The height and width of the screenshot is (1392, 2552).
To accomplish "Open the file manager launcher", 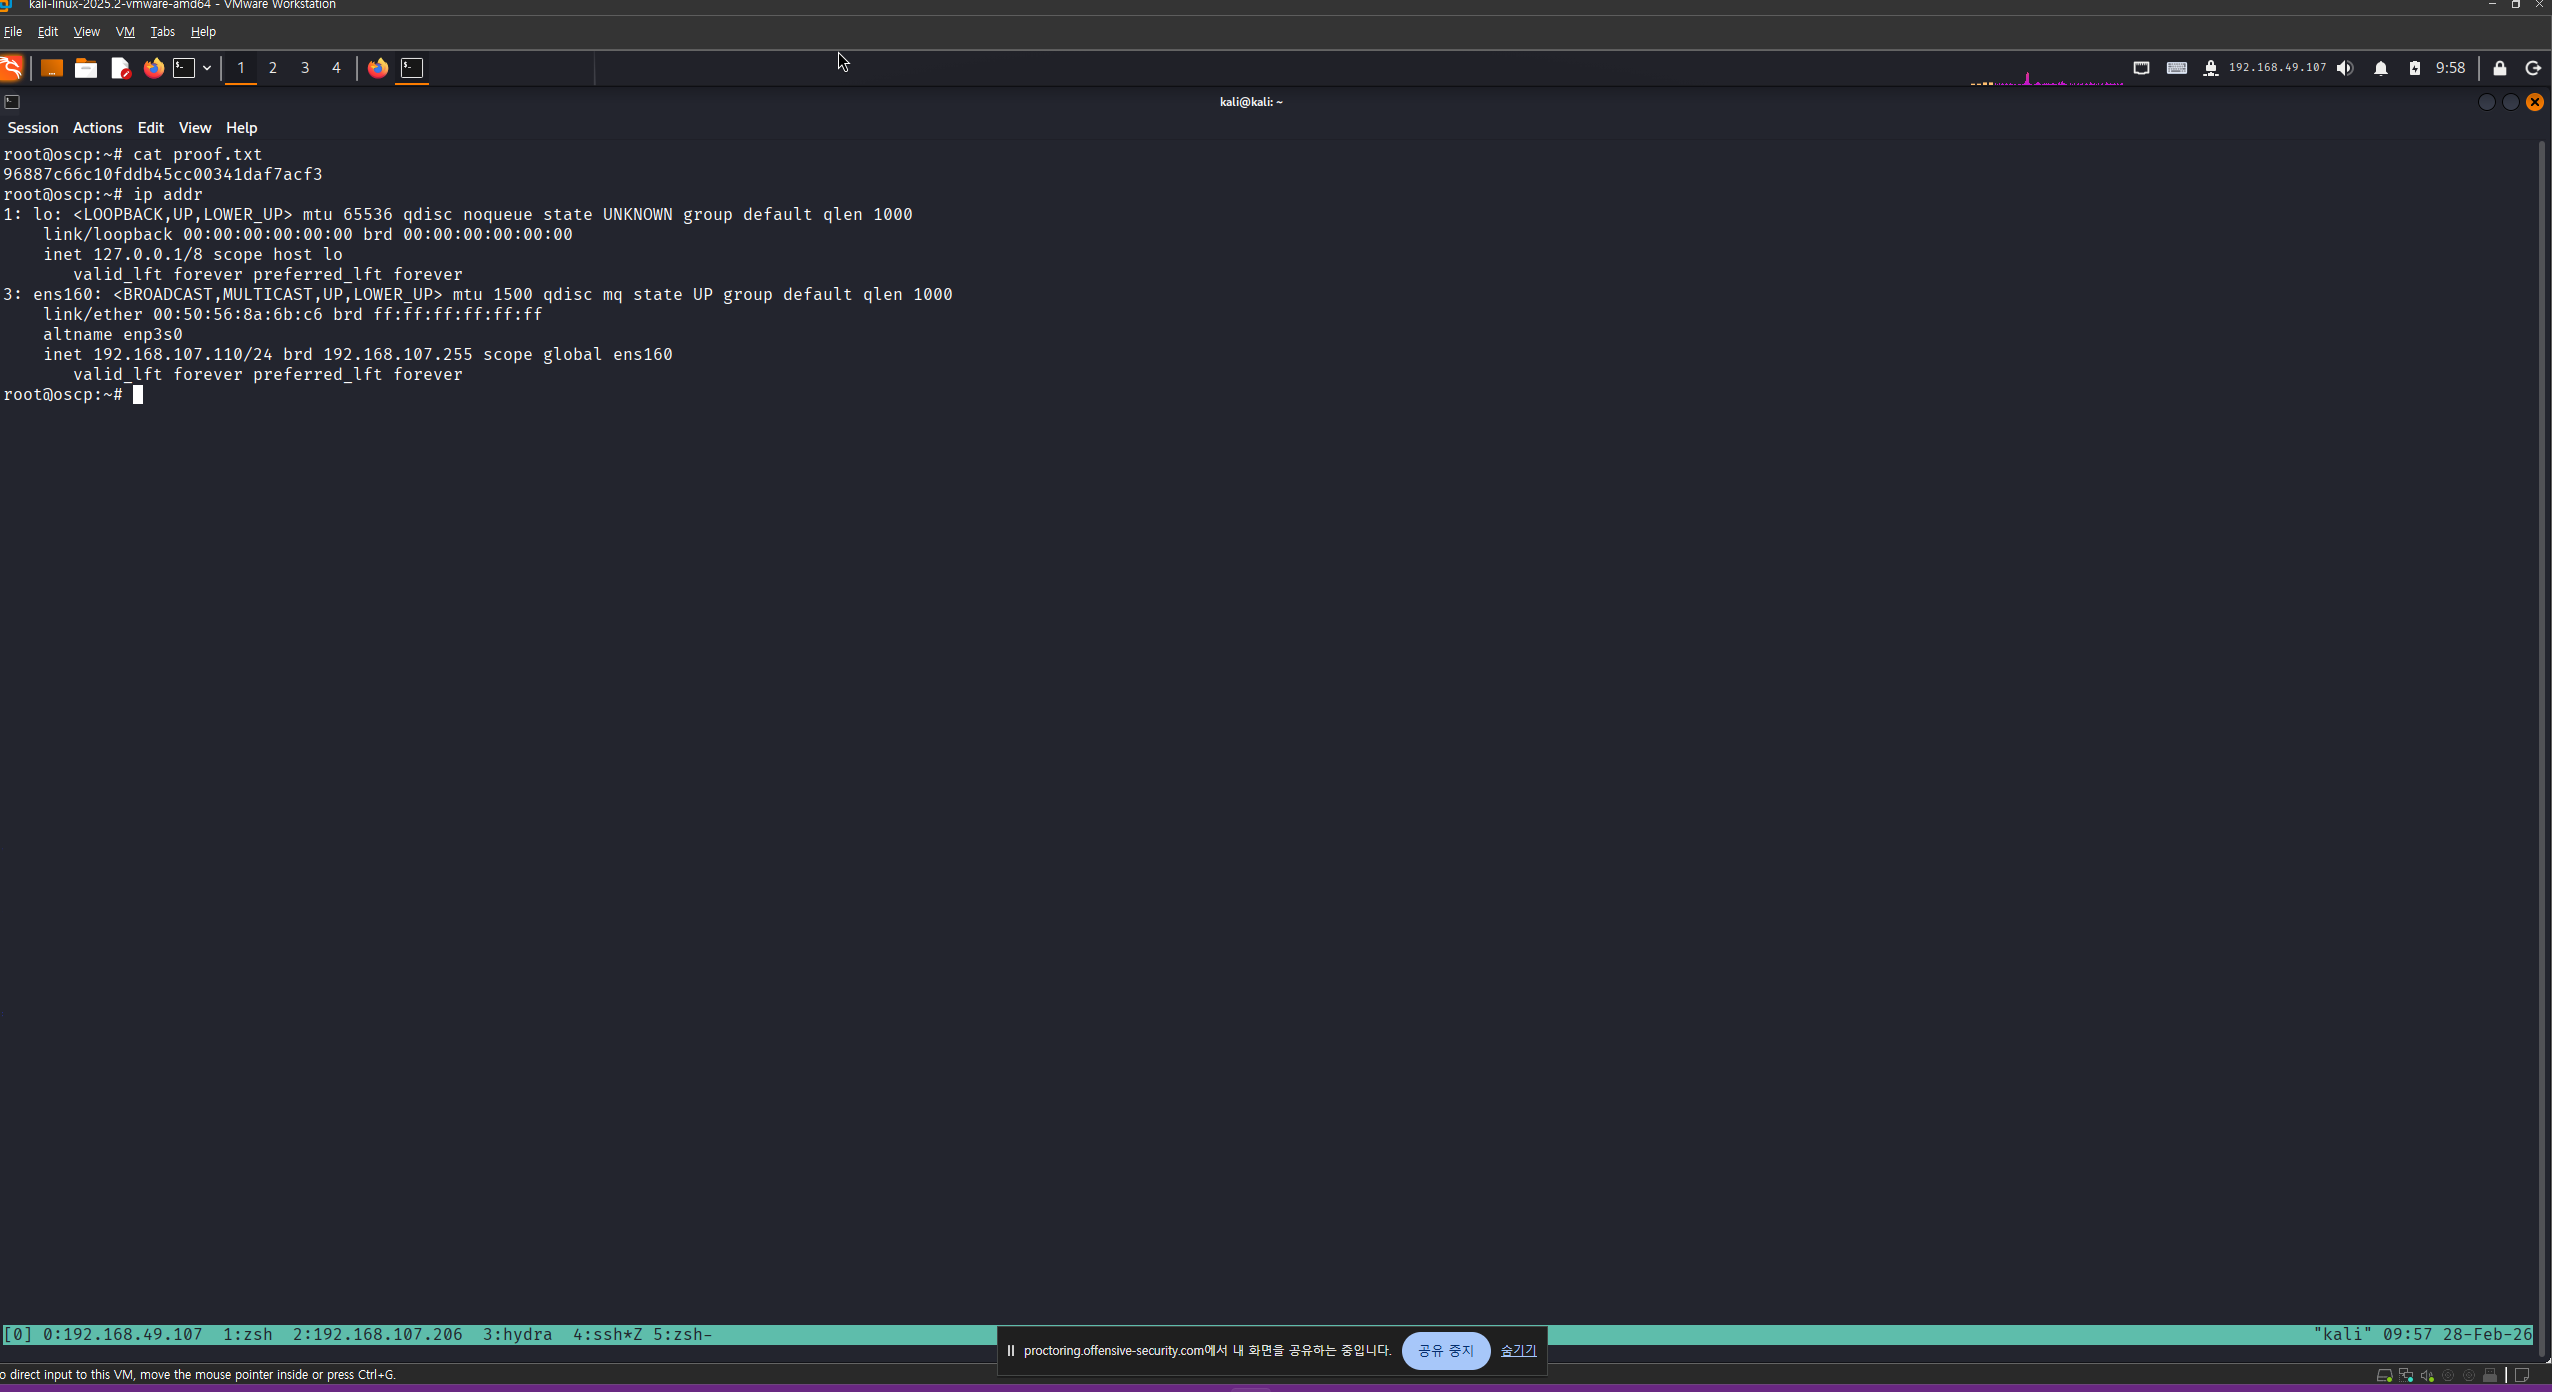I will (x=86, y=68).
